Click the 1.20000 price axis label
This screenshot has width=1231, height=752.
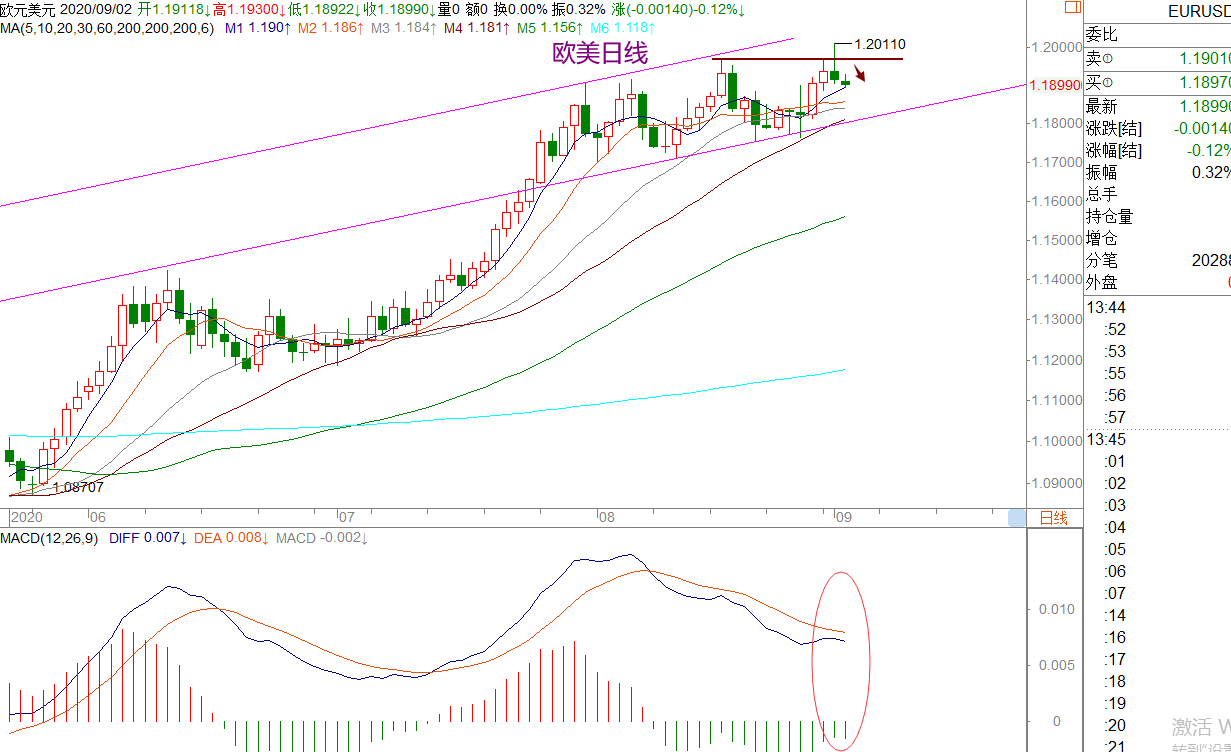(1055, 47)
